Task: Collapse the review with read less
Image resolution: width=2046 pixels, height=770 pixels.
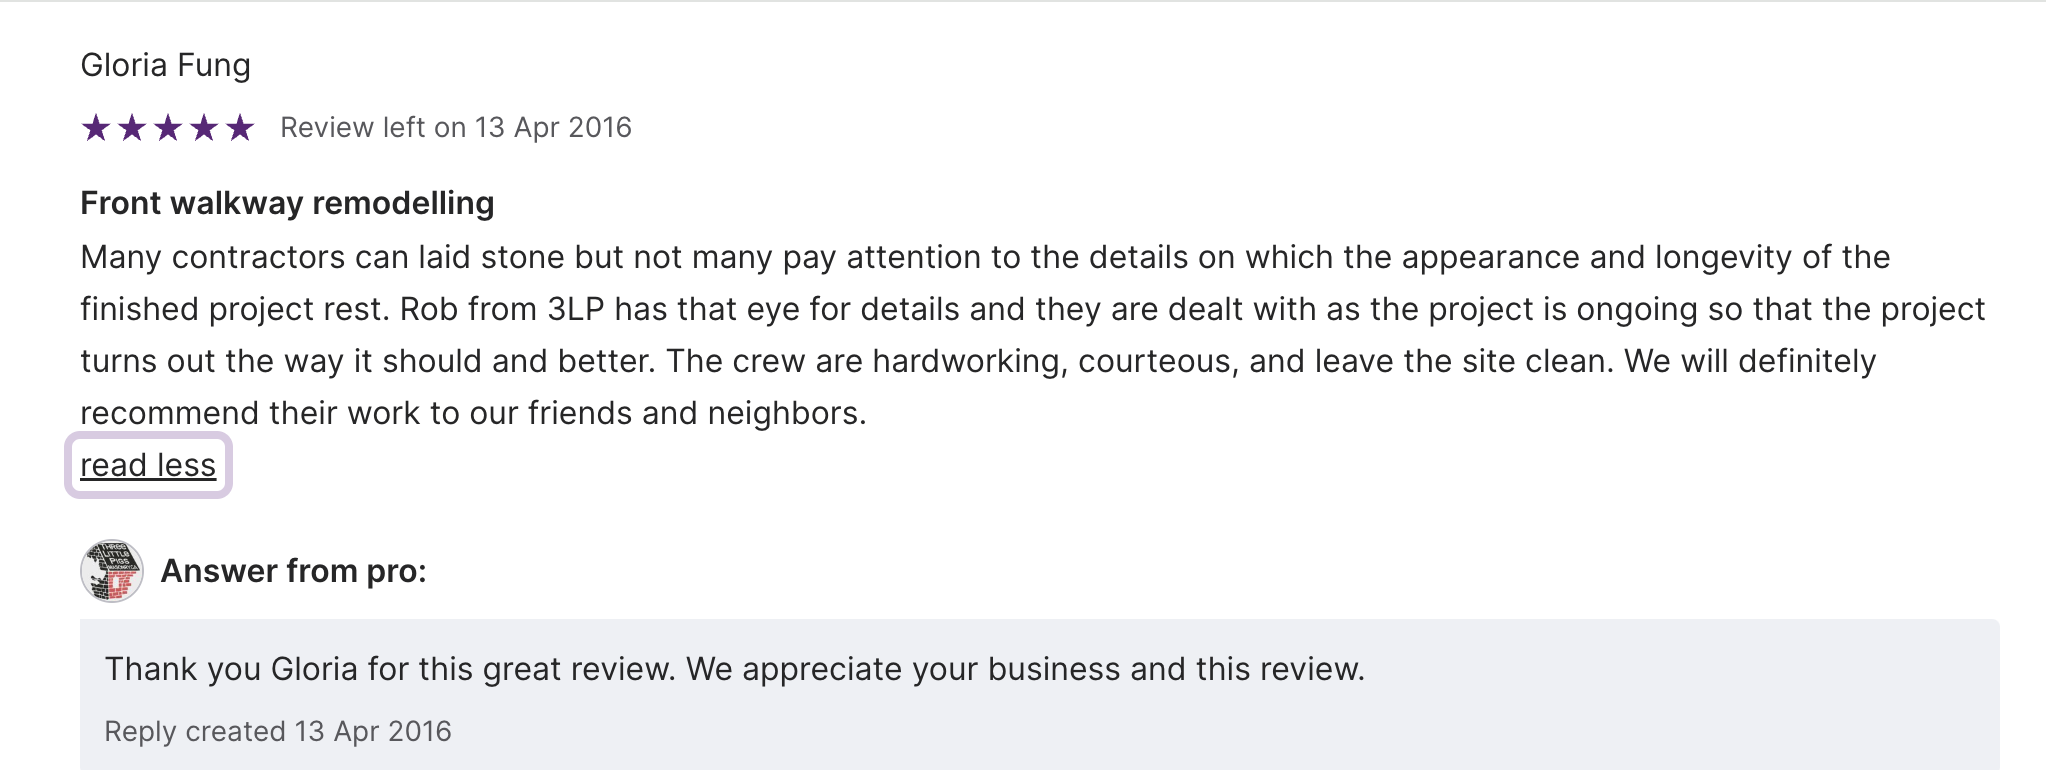Action: click(148, 465)
